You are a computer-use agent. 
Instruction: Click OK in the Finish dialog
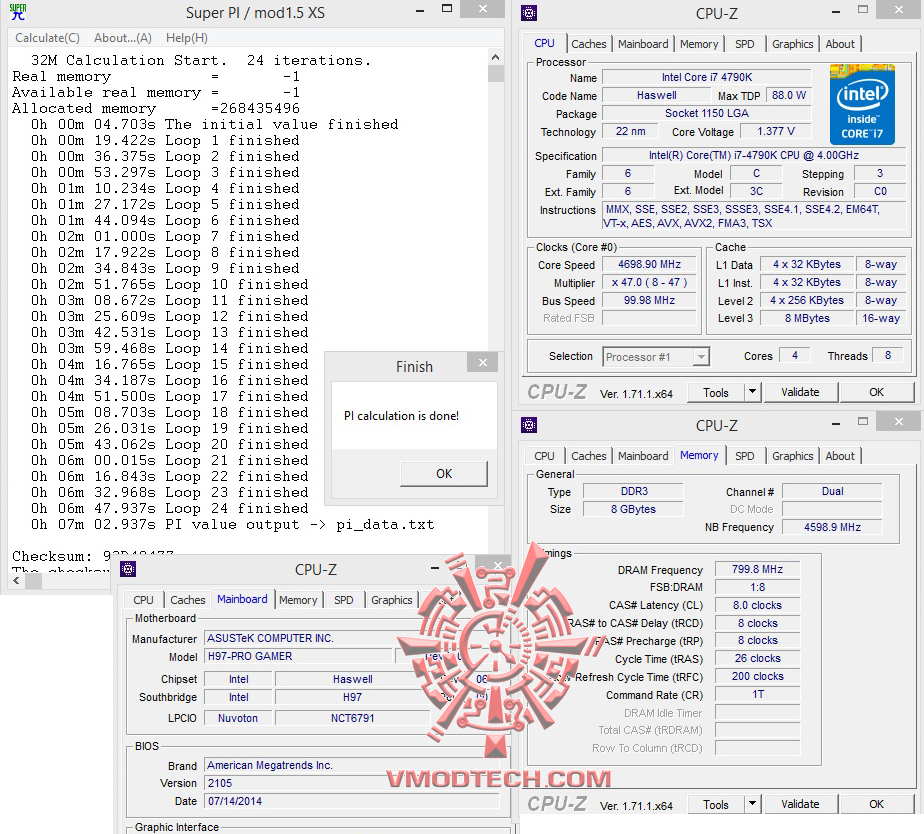444,474
